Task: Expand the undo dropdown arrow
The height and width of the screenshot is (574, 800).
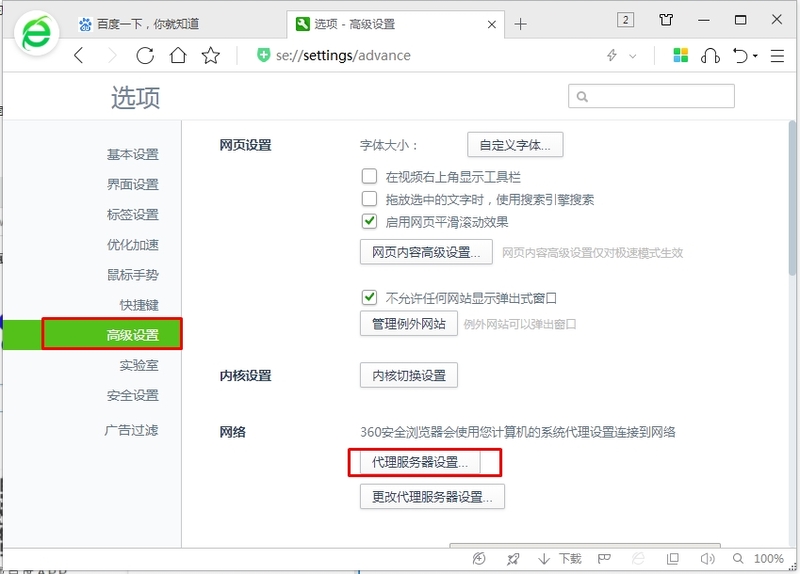Action: (755, 56)
